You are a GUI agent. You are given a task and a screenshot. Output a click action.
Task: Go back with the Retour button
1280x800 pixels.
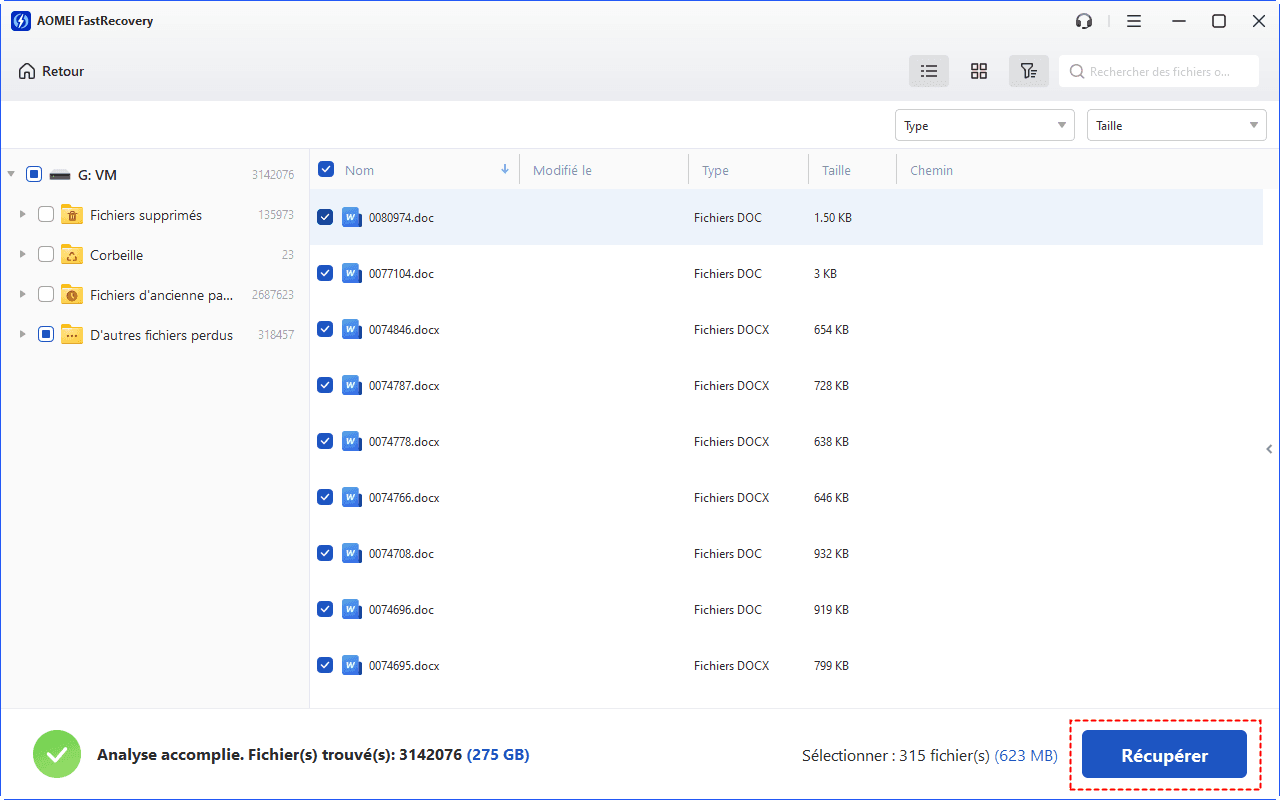(x=52, y=71)
